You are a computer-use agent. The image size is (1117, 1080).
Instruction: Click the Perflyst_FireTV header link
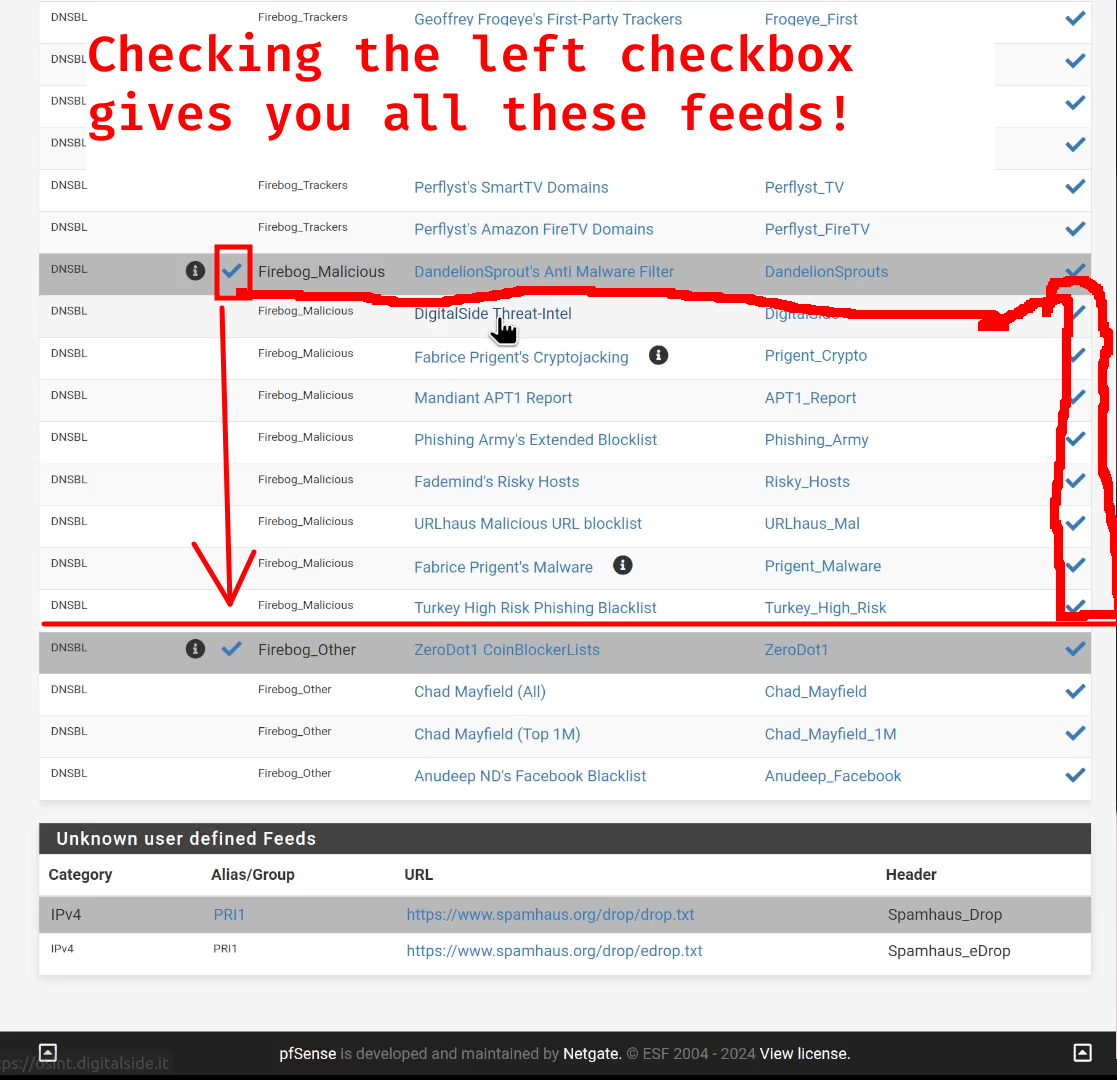(x=817, y=229)
